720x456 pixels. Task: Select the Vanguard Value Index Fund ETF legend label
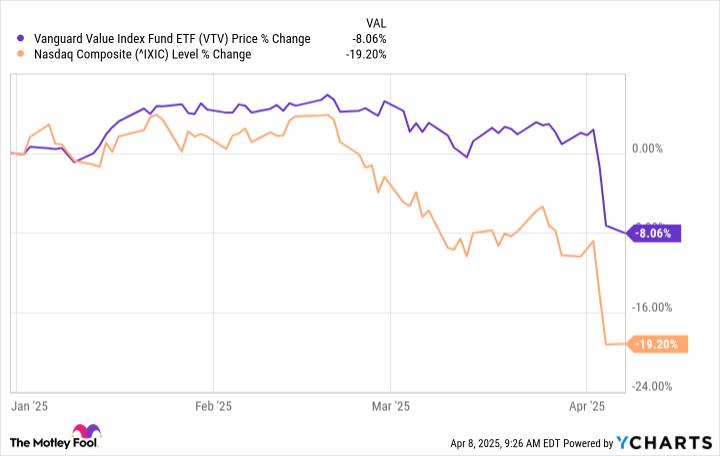(172, 39)
